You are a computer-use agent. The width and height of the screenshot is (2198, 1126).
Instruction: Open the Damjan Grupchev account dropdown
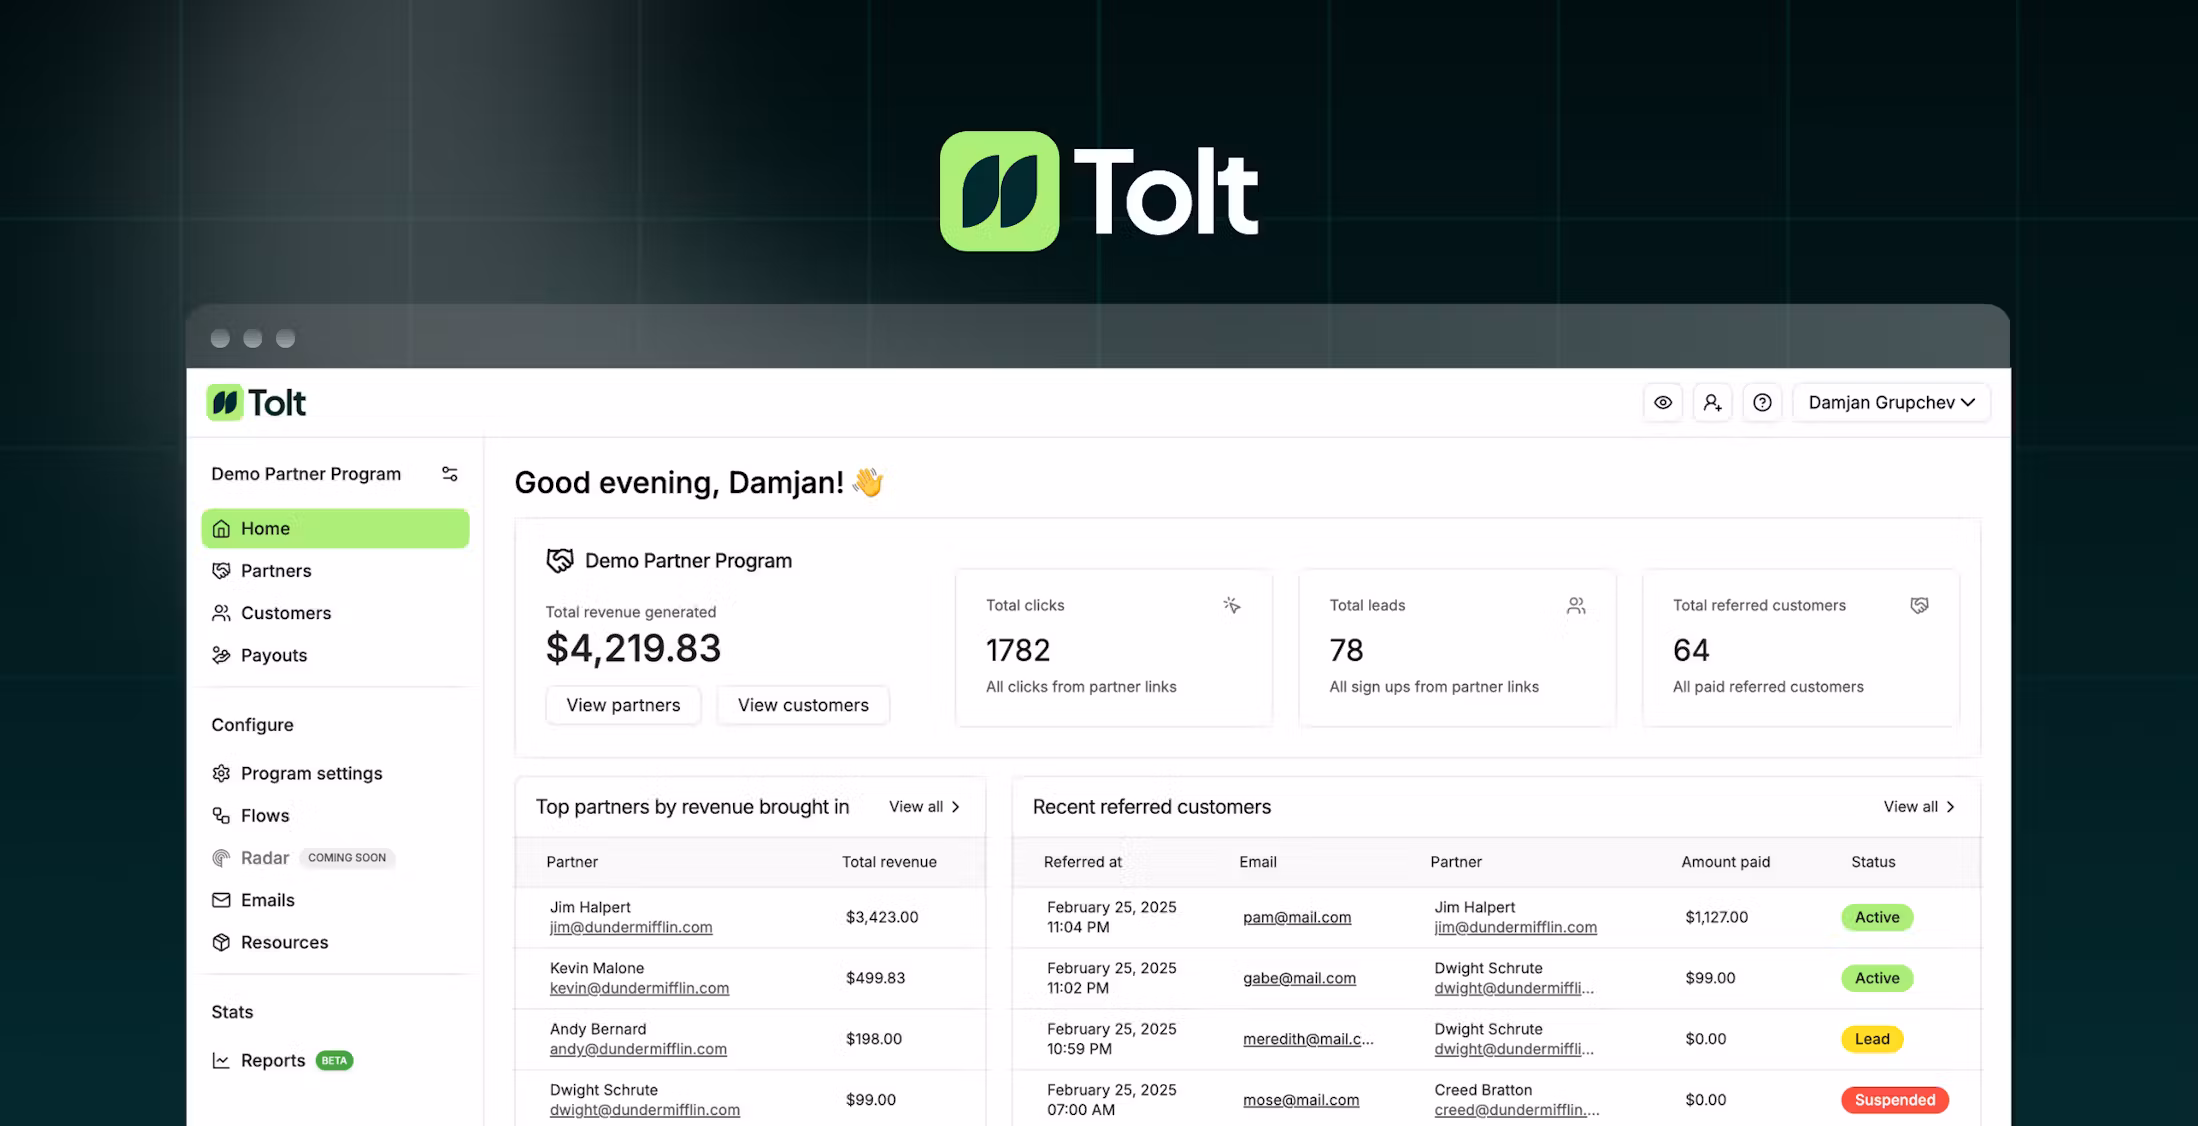(1891, 402)
